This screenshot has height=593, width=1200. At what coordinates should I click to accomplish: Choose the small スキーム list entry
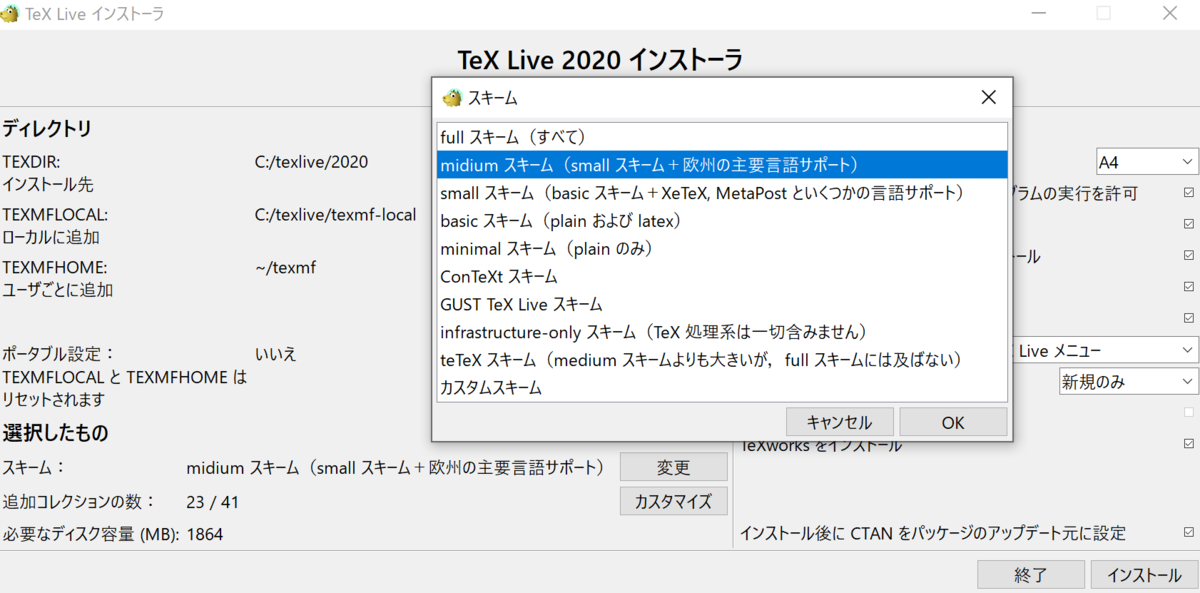tap(722, 192)
